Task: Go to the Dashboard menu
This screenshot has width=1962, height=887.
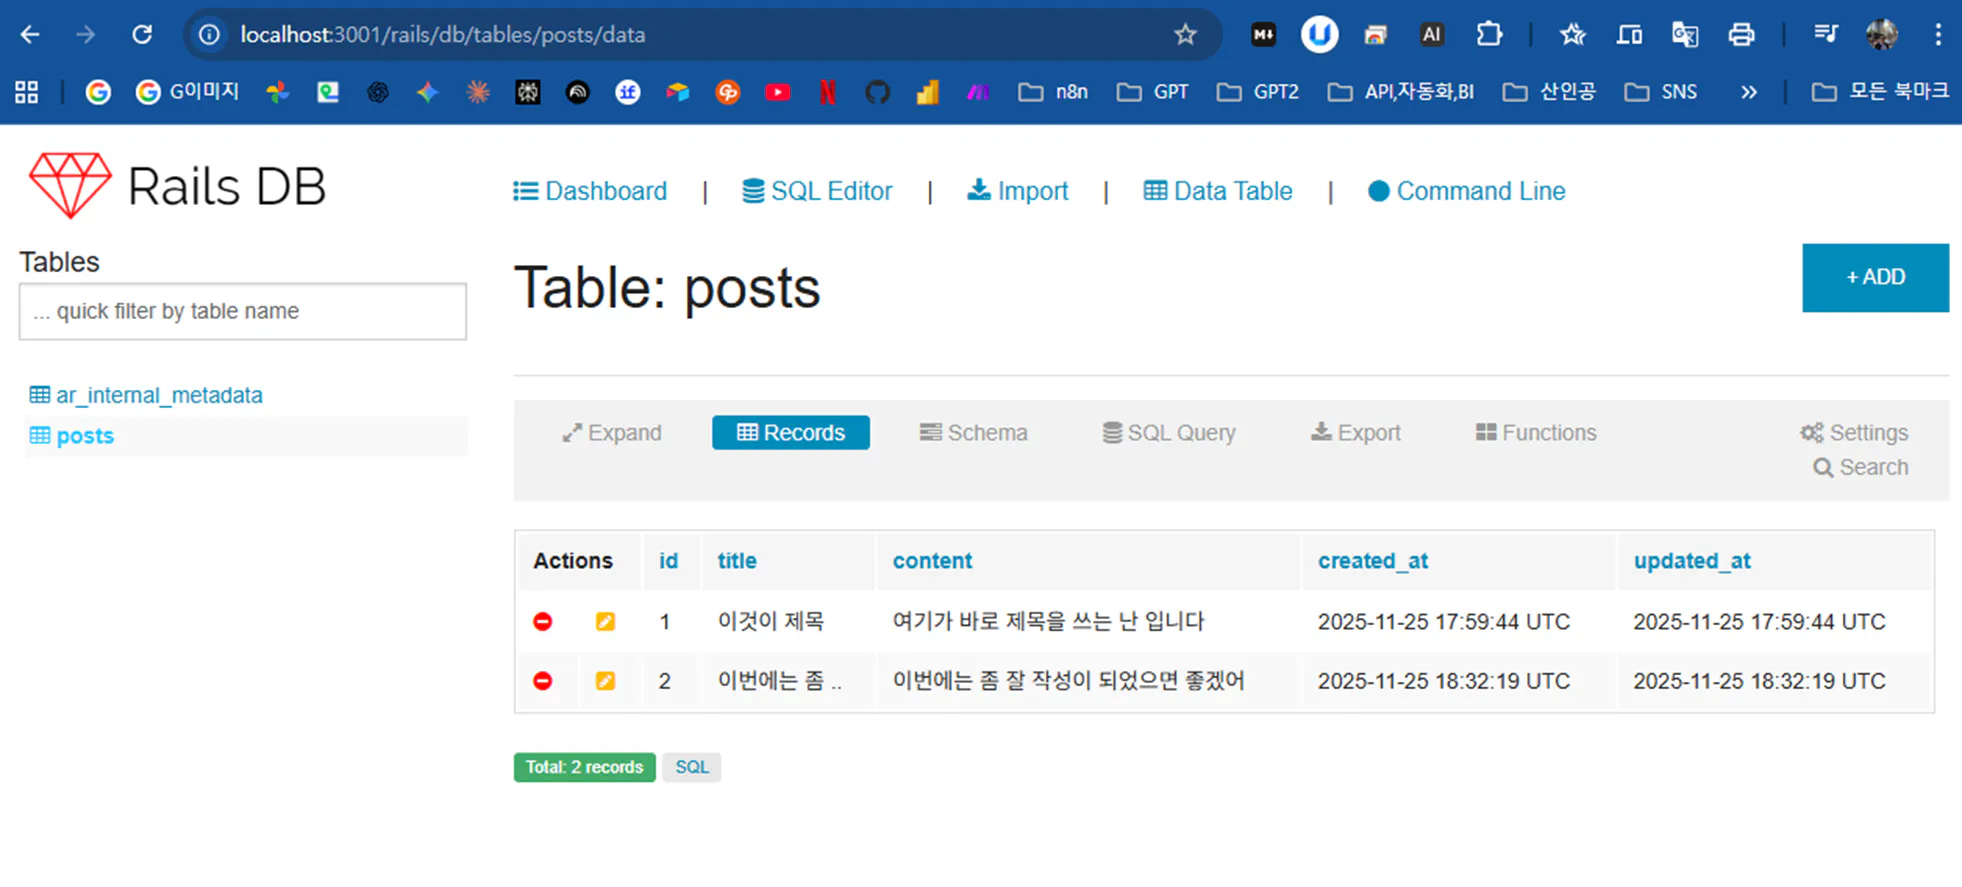Action: point(590,191)
